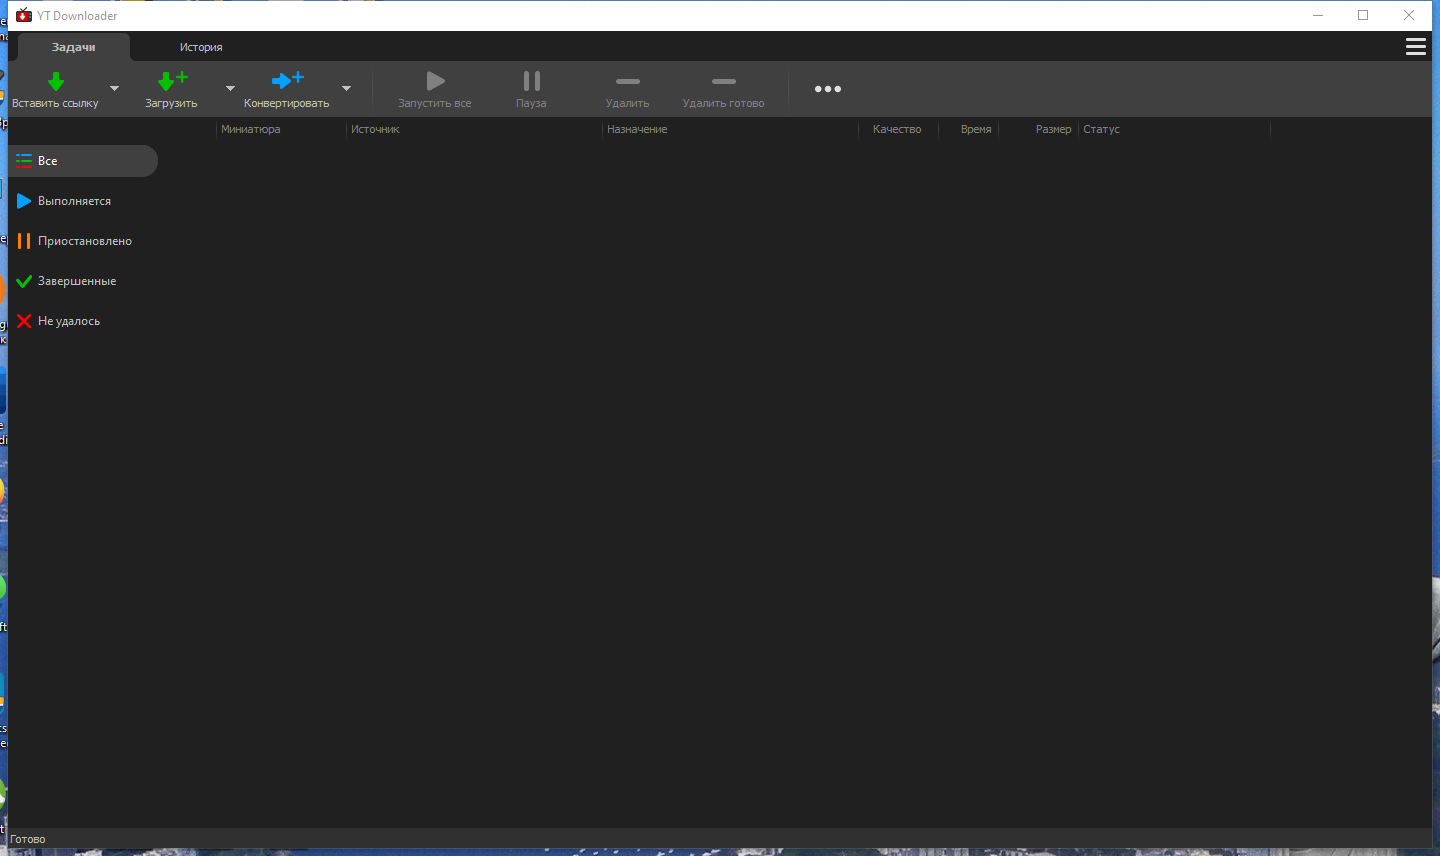Screen dimensions: 1440x856
Task: Close the YT Downloader window
Action: [1409, 15]
